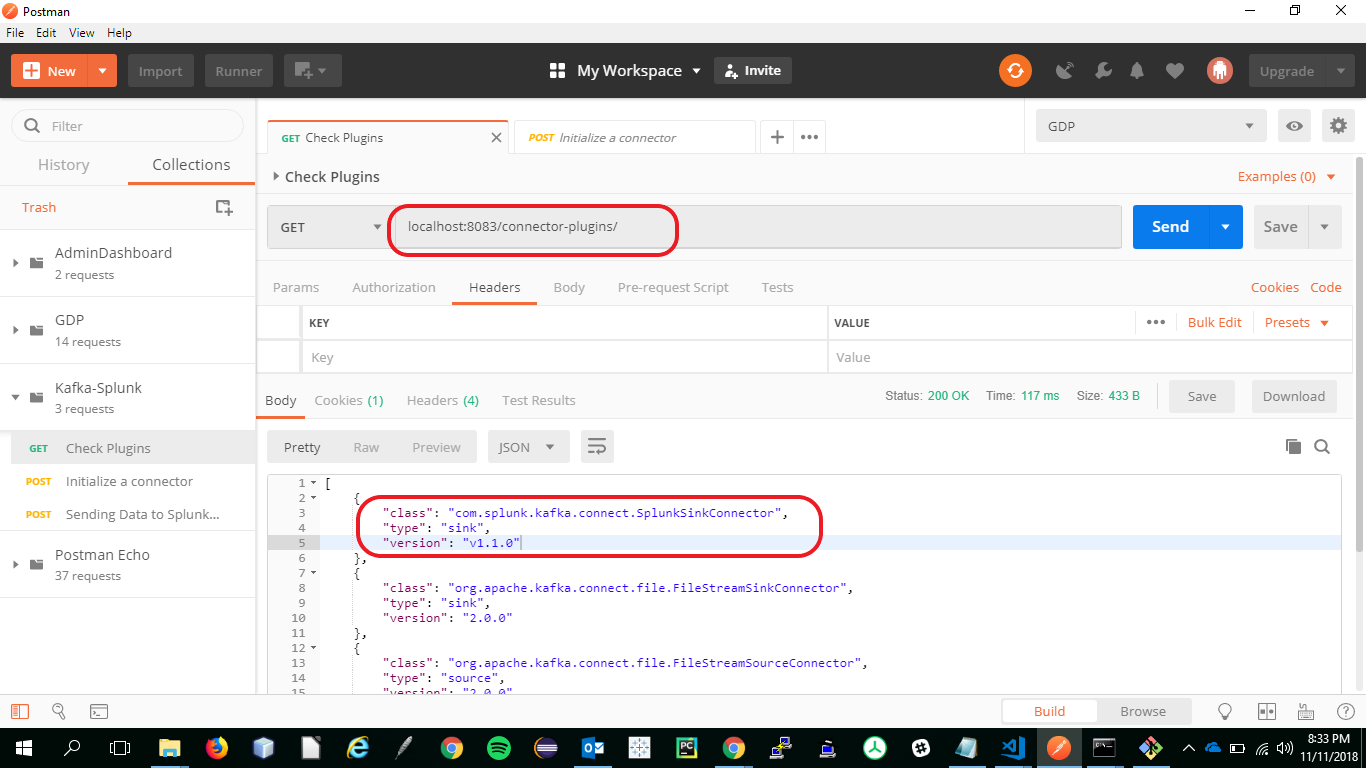The width and height of the screenshot is (1366, 768).
Task: Switch to Browse mode
Action: (1143, 711)
